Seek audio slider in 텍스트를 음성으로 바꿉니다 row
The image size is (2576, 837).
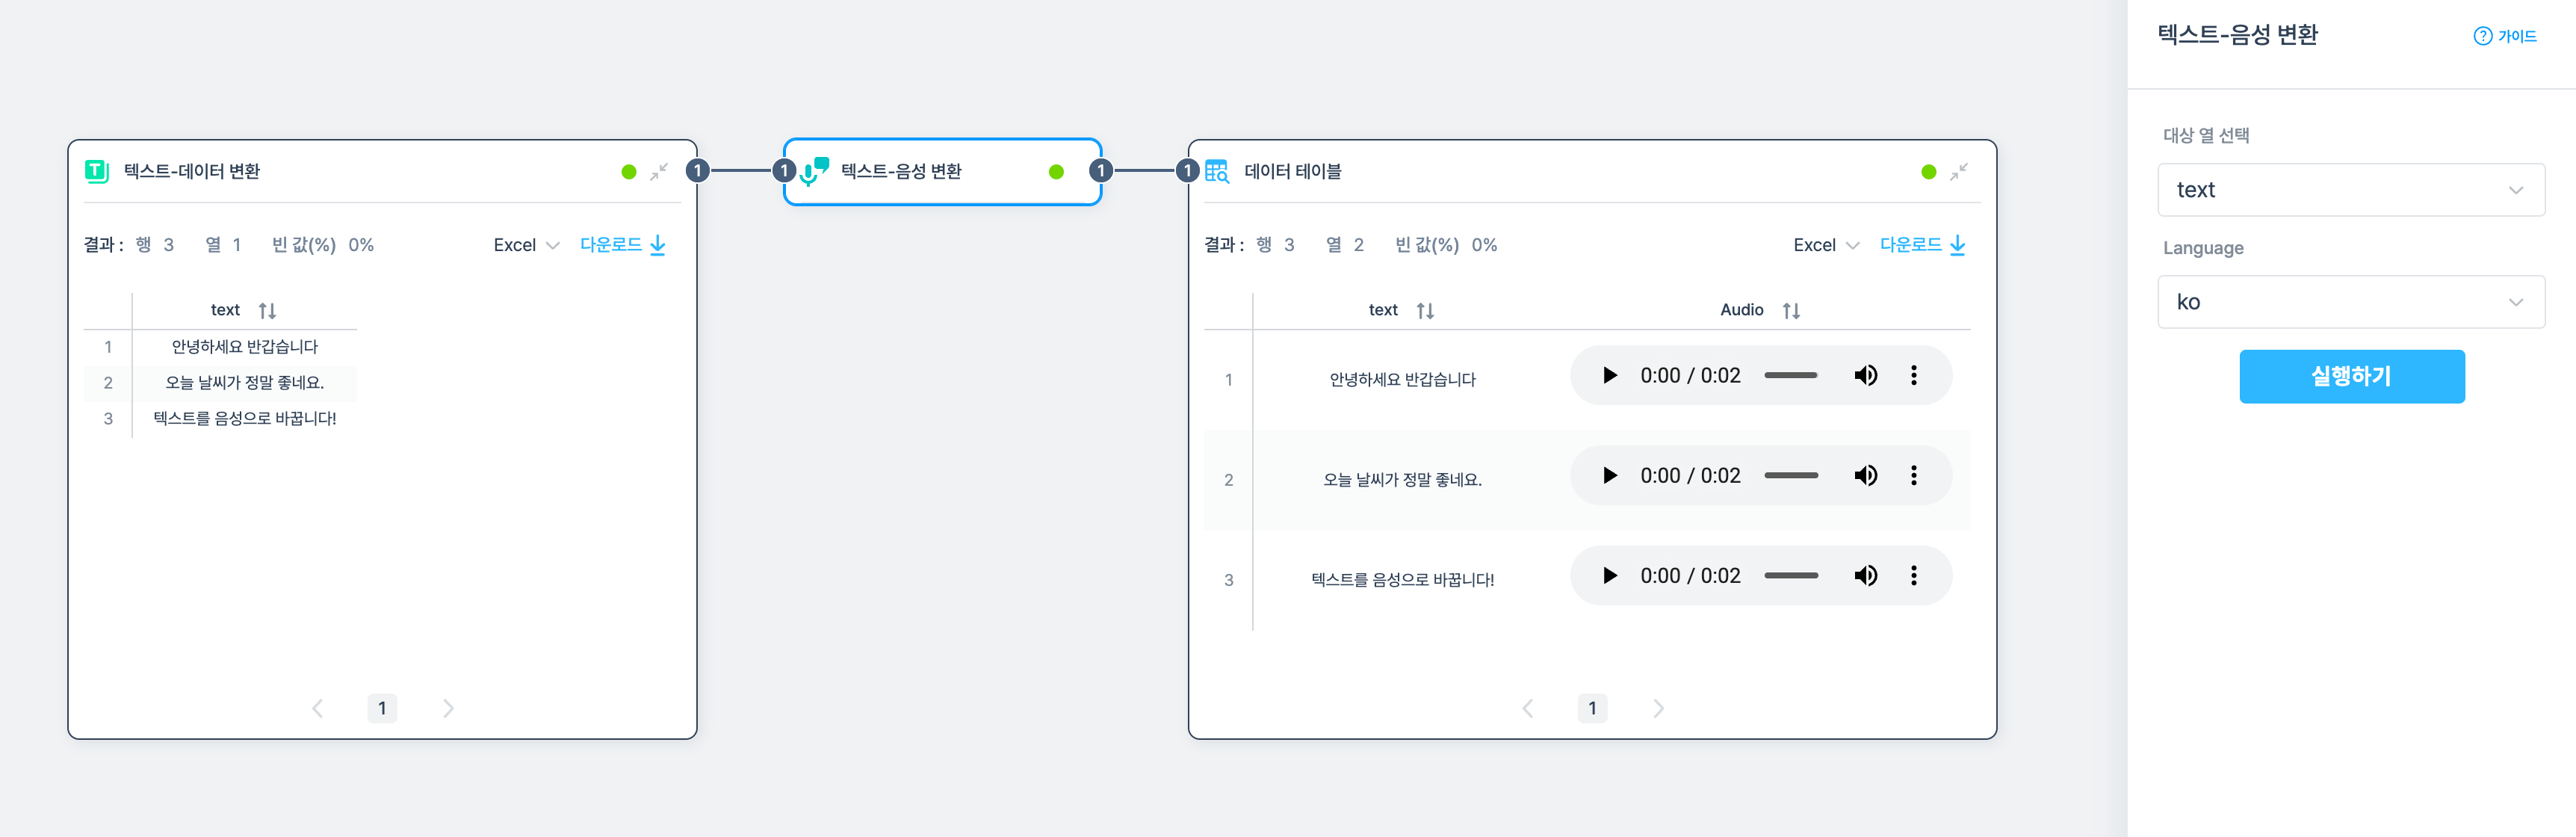click(1791, 575)
